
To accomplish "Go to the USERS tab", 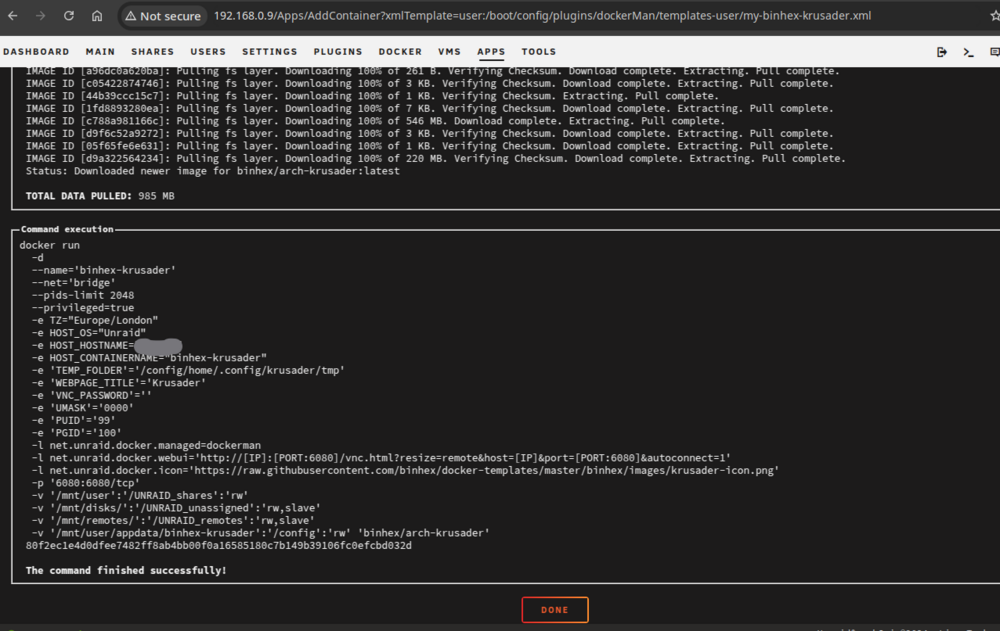I will point(208,52).
